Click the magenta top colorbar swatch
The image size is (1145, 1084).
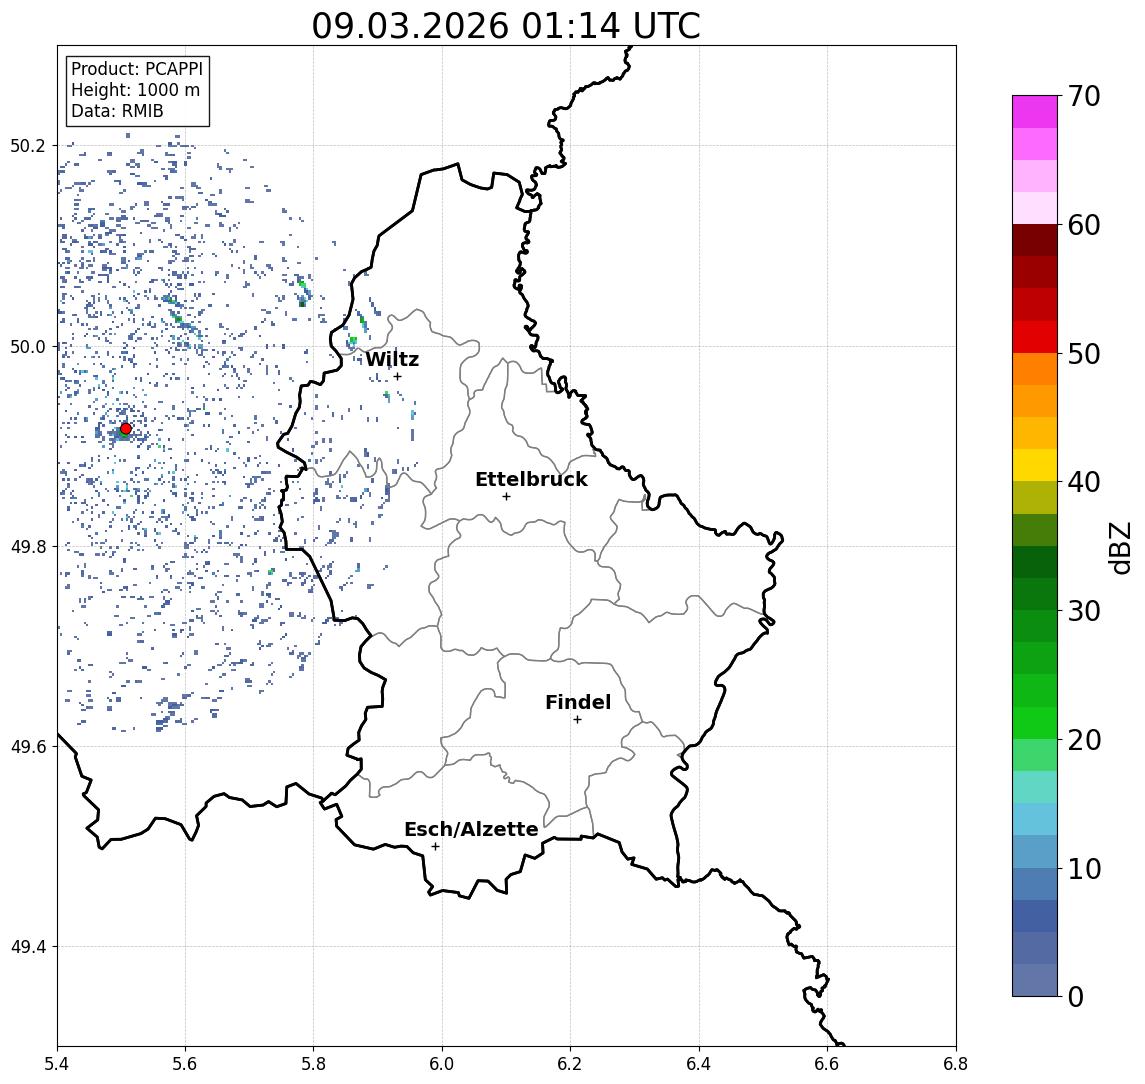(x=1035, y=112)
